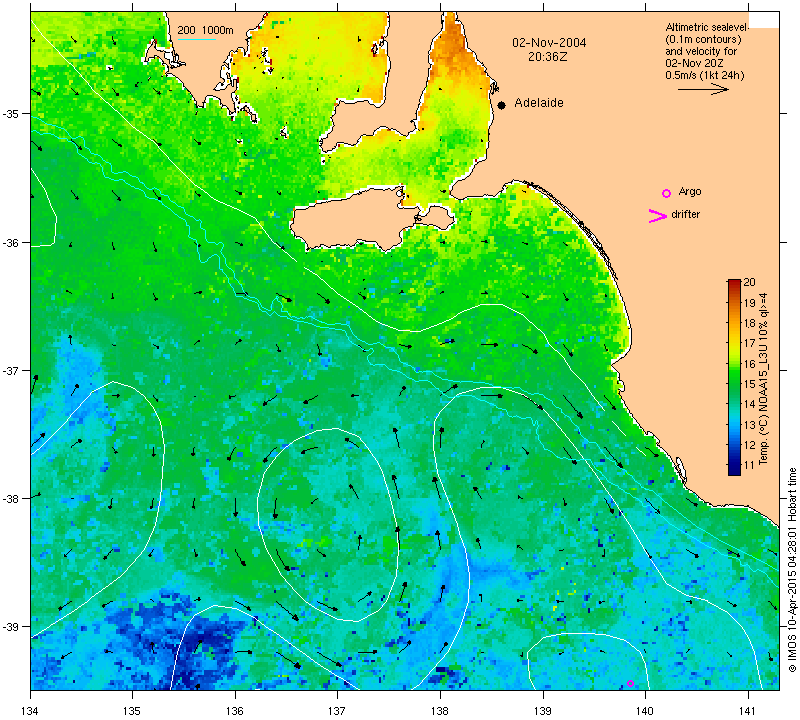Click latitude axis label -39
Viewport: 800px width, 720px height.
[10, 627]
